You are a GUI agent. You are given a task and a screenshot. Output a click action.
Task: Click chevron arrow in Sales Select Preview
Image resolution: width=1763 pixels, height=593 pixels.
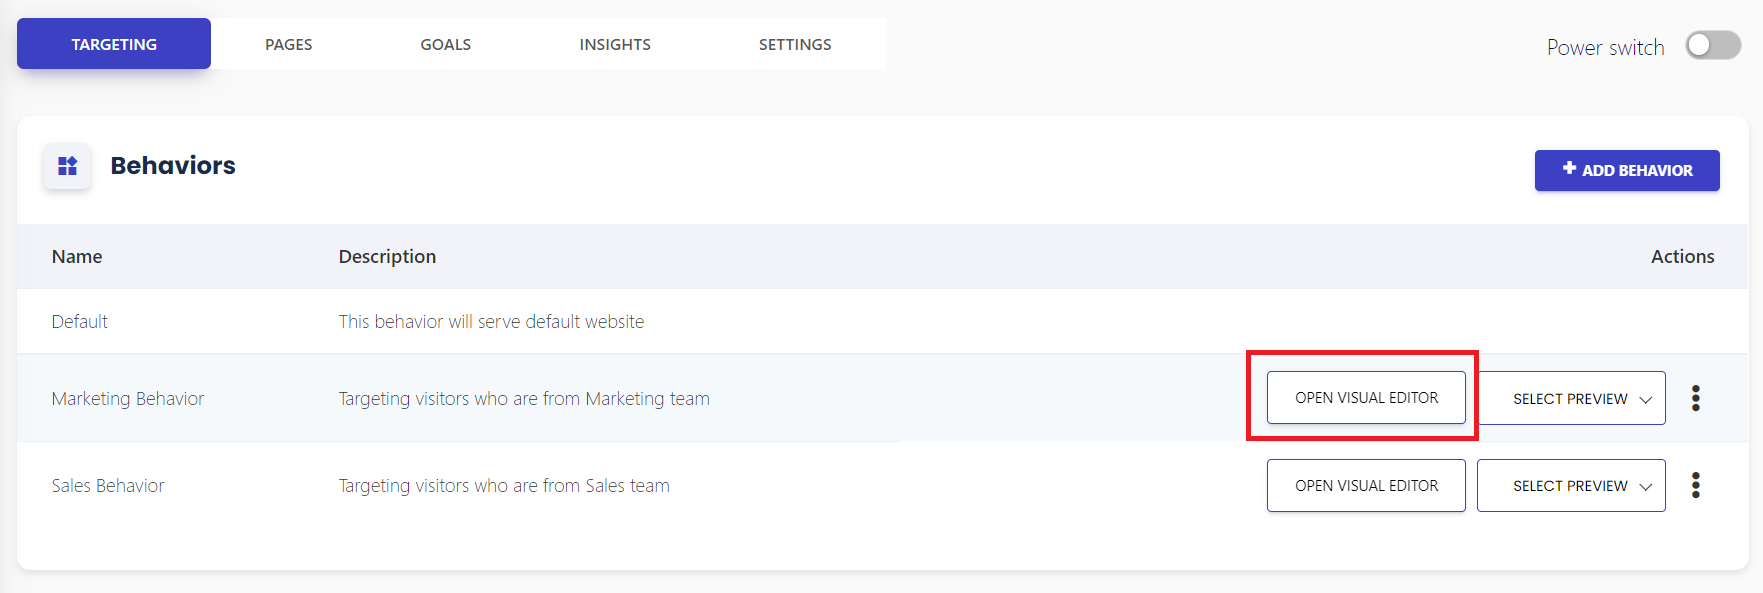pyautogui.click(x=1645, y=487)
